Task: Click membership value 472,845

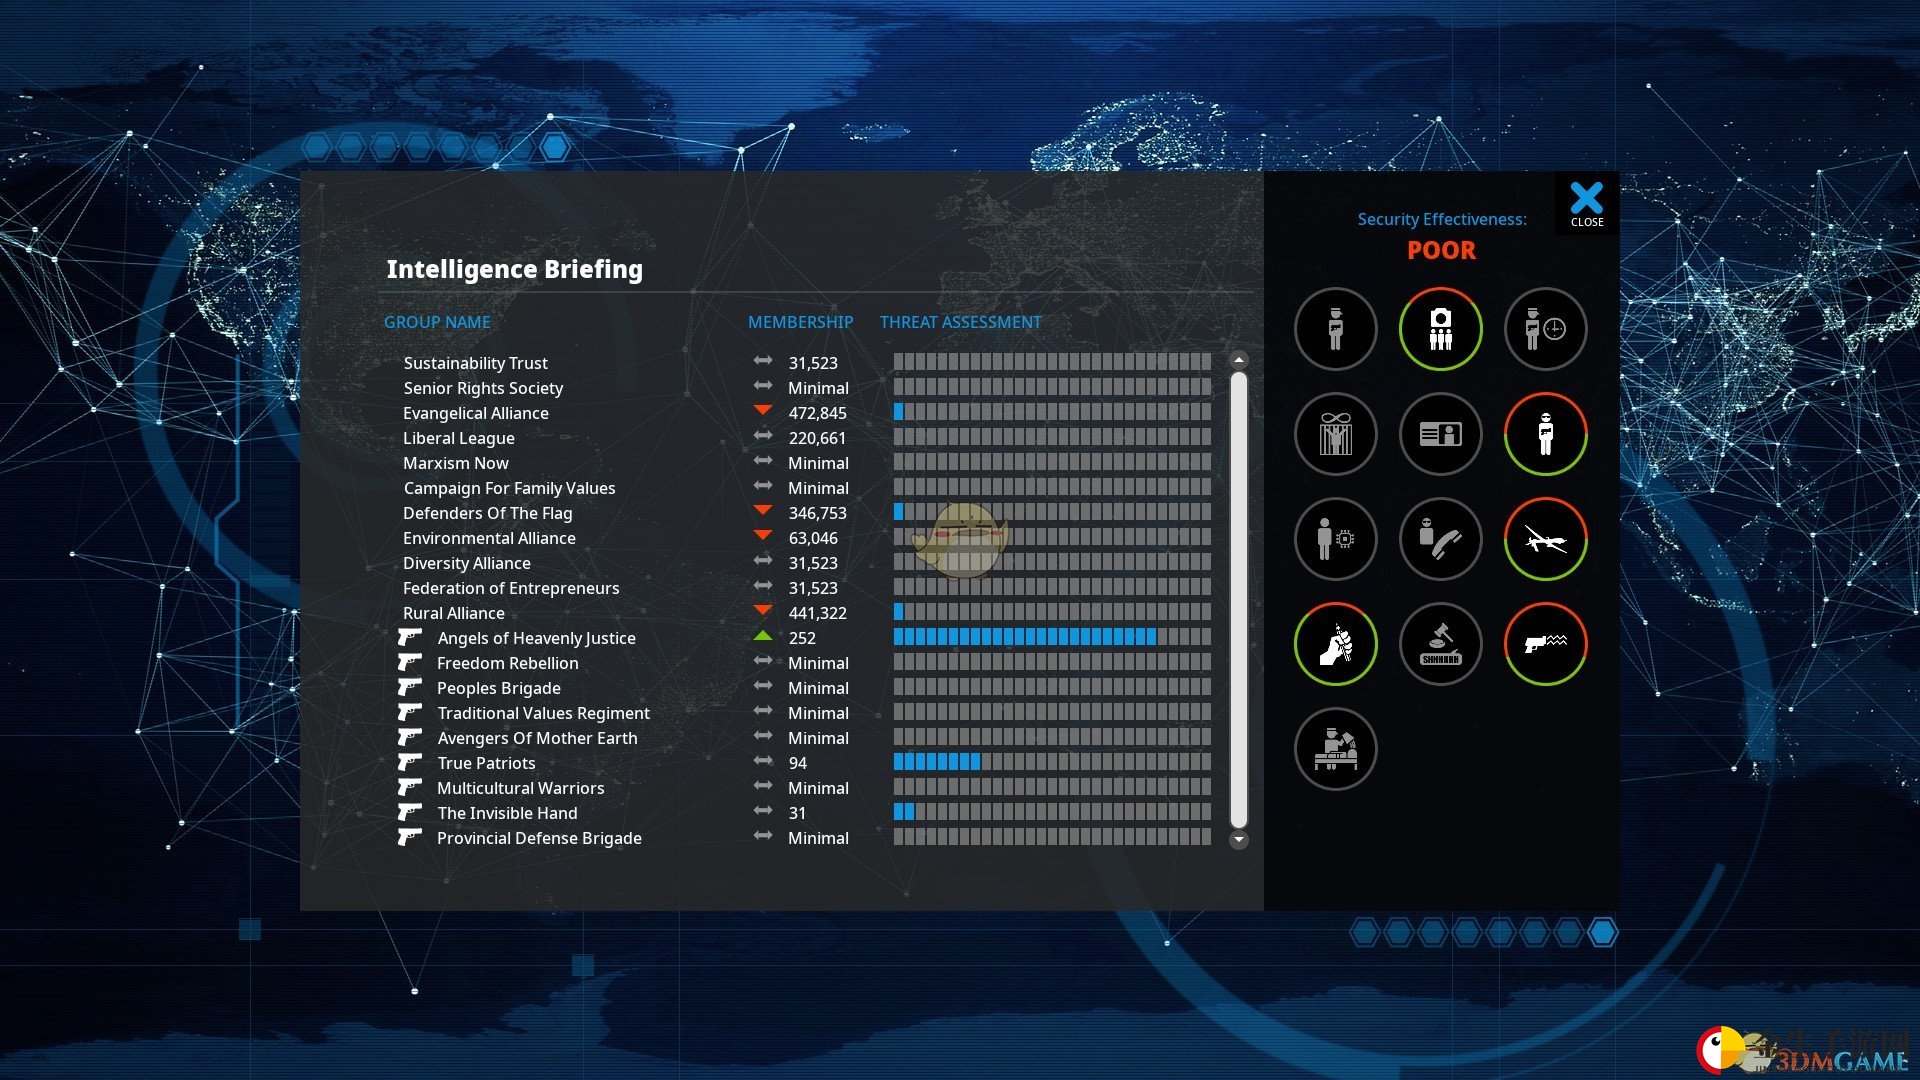Action: pos(817,413)
